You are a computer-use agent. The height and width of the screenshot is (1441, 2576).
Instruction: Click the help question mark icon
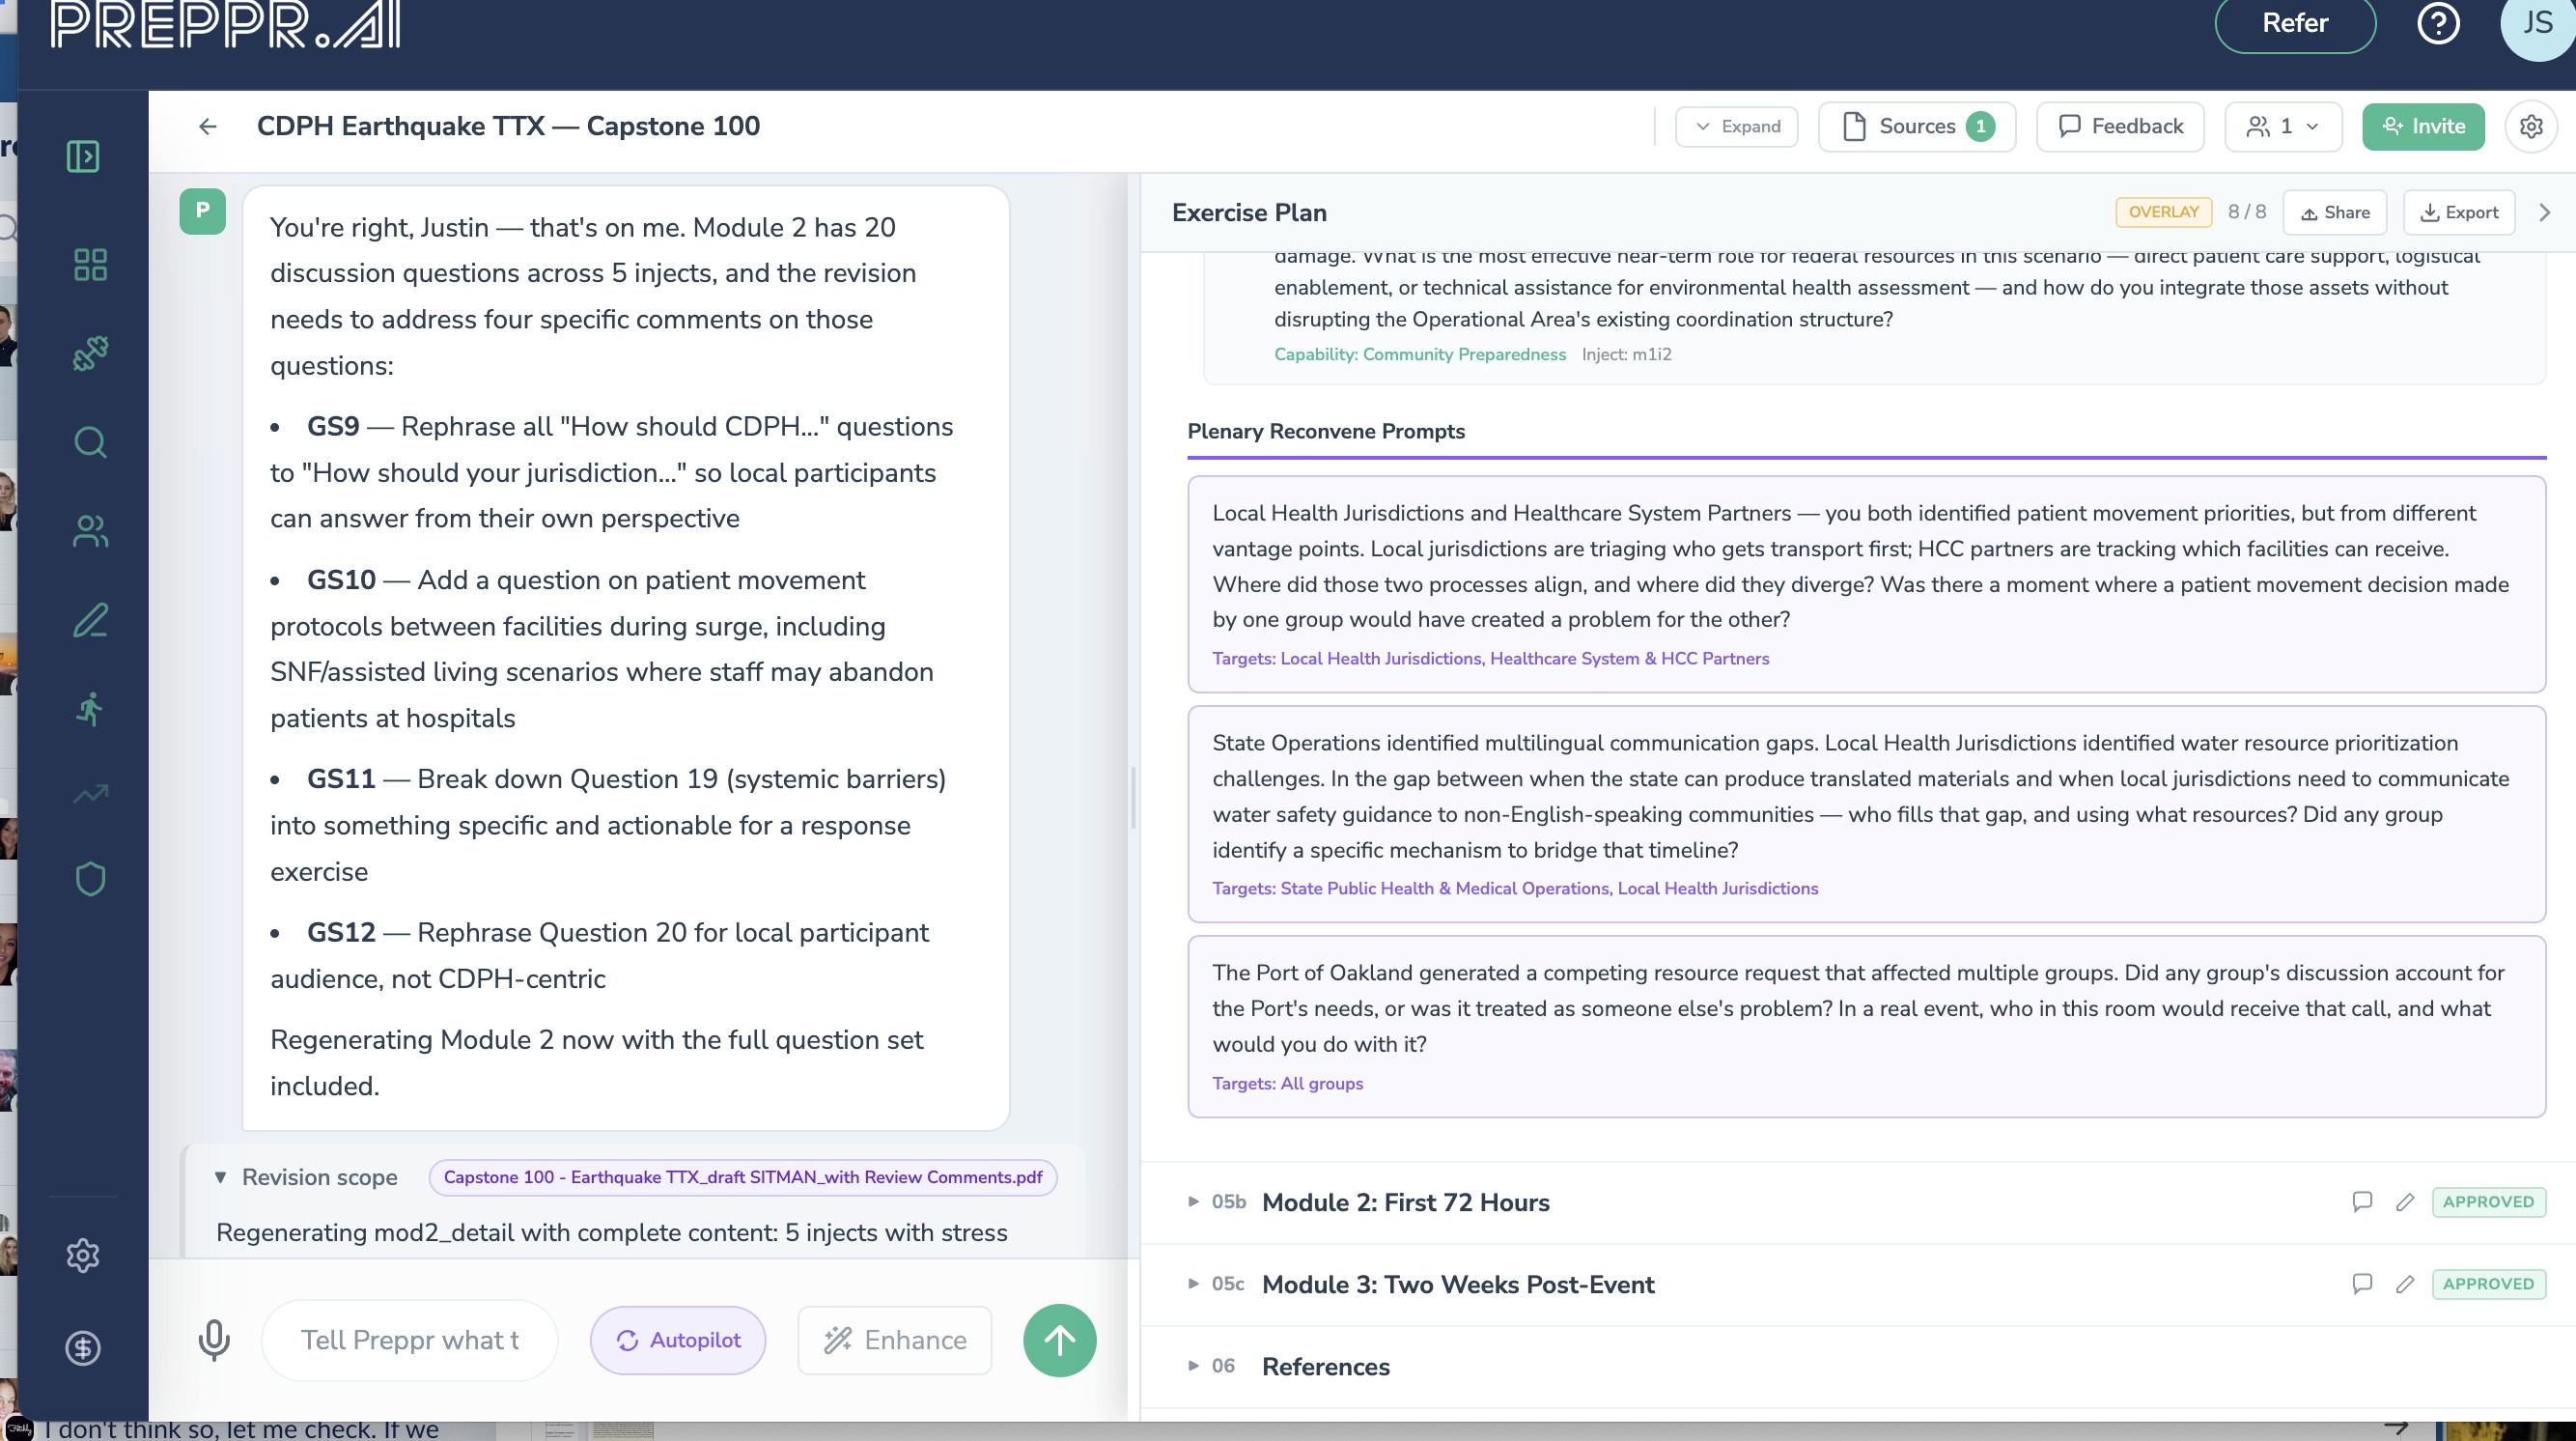tap(2438, 23)
